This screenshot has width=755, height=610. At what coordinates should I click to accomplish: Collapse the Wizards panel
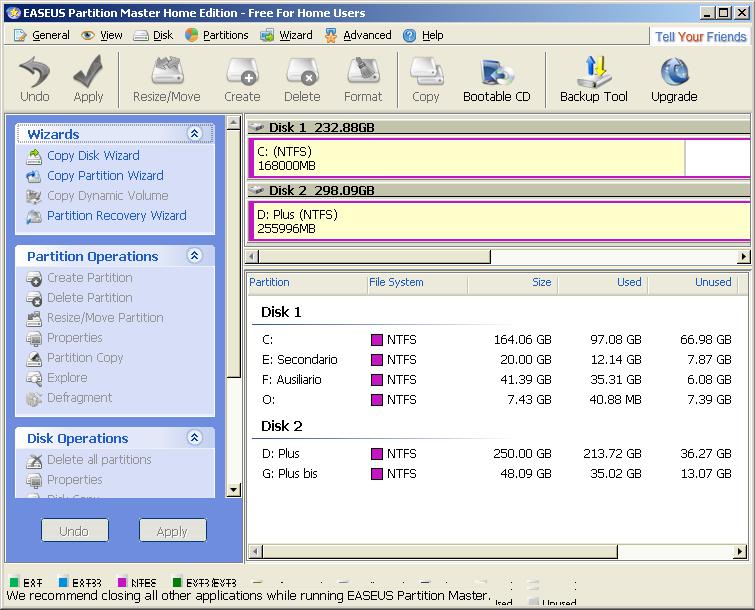coord(195,134)
